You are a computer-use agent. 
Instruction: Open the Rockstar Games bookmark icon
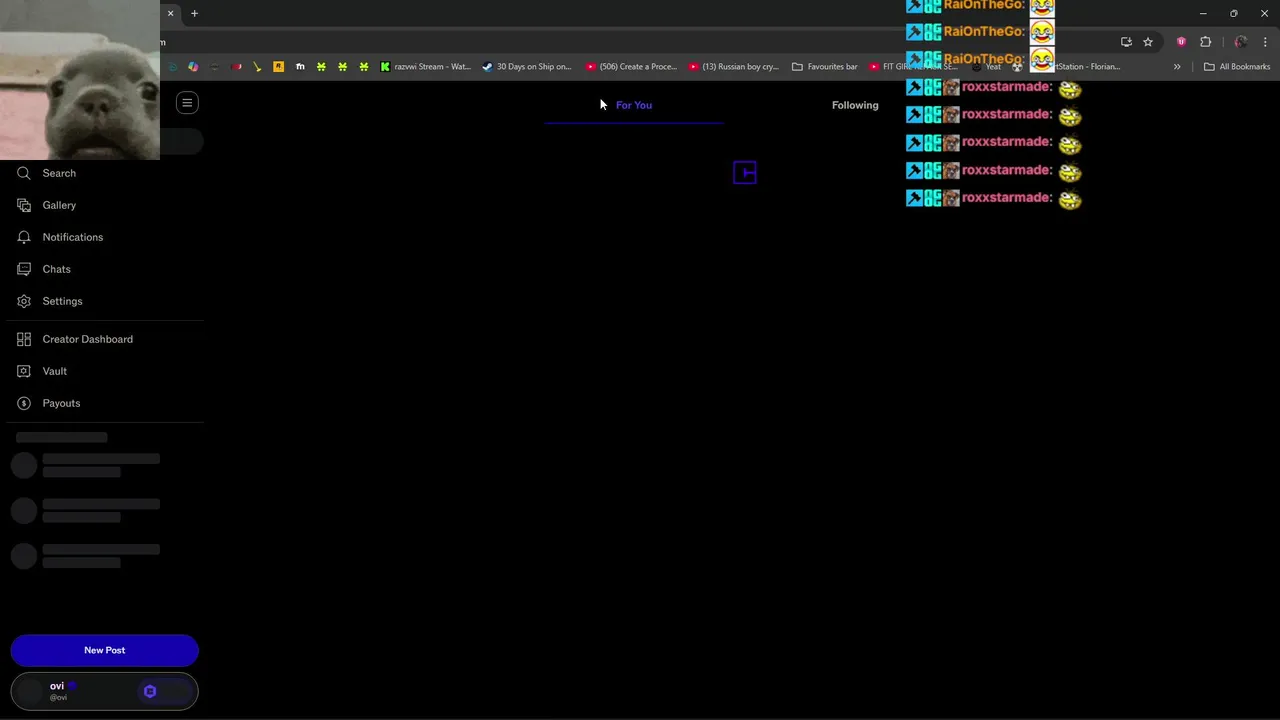pyautogui.click(x=278, y=67)
